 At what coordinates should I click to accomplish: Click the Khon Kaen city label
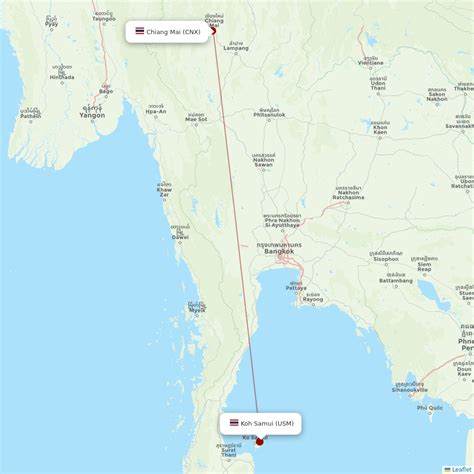coord(380,130)
